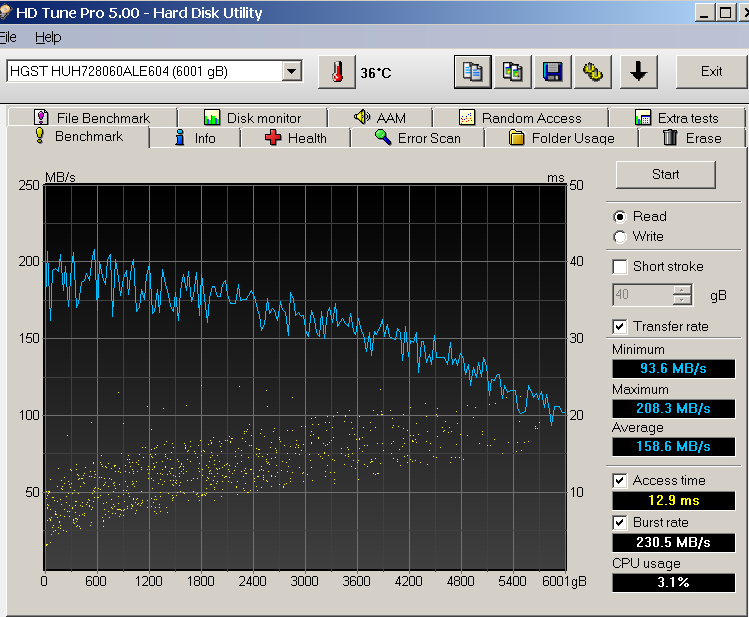The image size is (749, 617).
Task: Expand the HGST drive selection dropdown
Action: [291, 71]
